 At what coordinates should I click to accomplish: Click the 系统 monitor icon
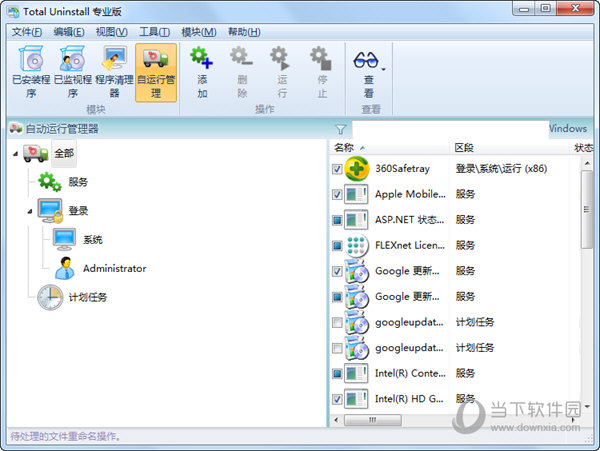coord(64,239)
